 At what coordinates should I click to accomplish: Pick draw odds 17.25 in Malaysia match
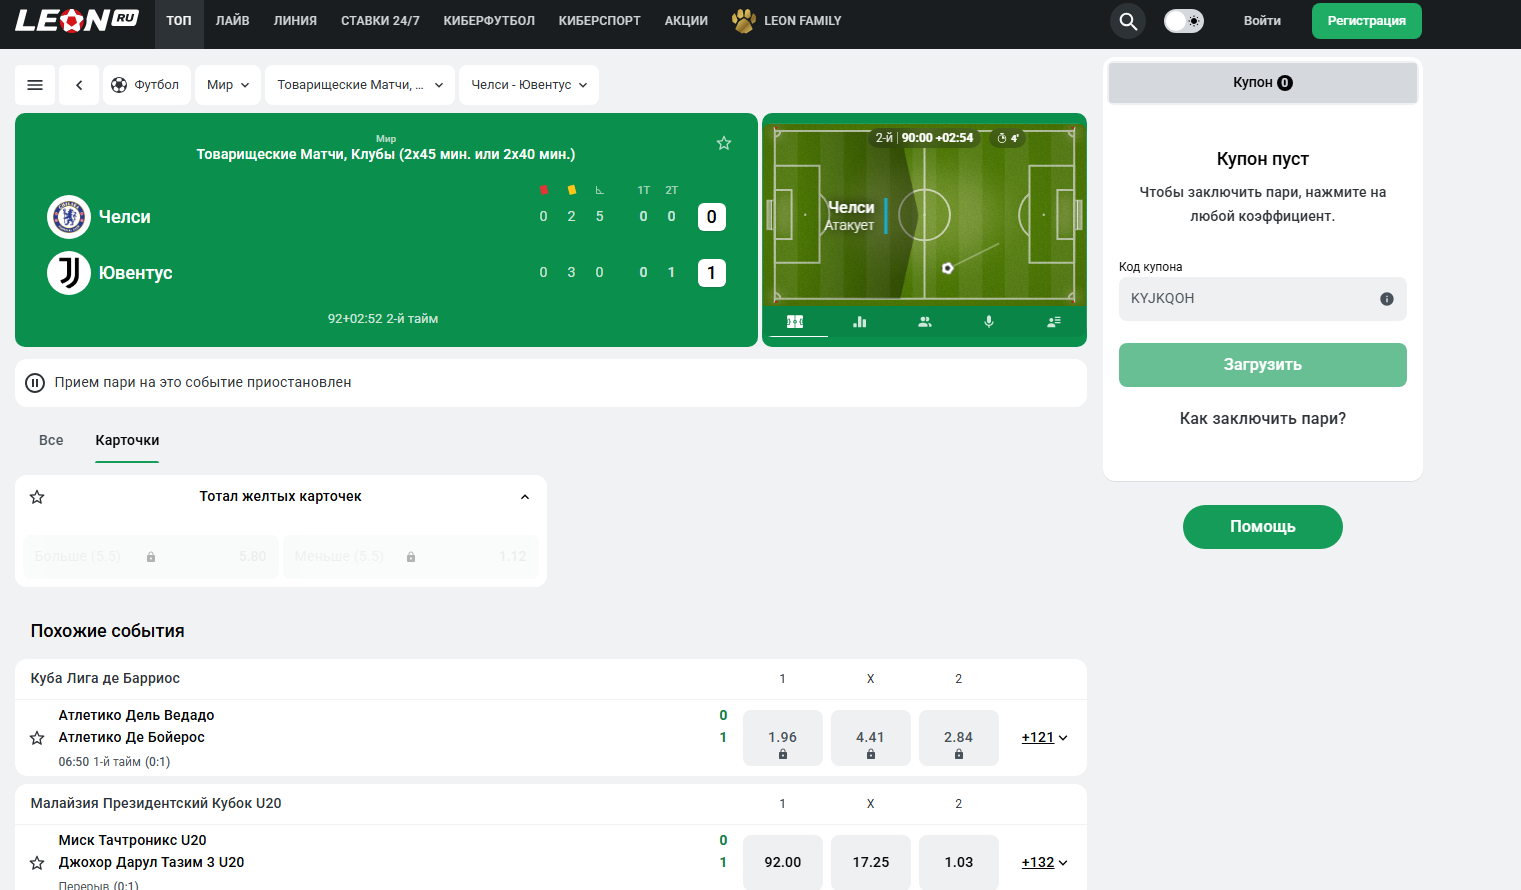click(871, 862)
